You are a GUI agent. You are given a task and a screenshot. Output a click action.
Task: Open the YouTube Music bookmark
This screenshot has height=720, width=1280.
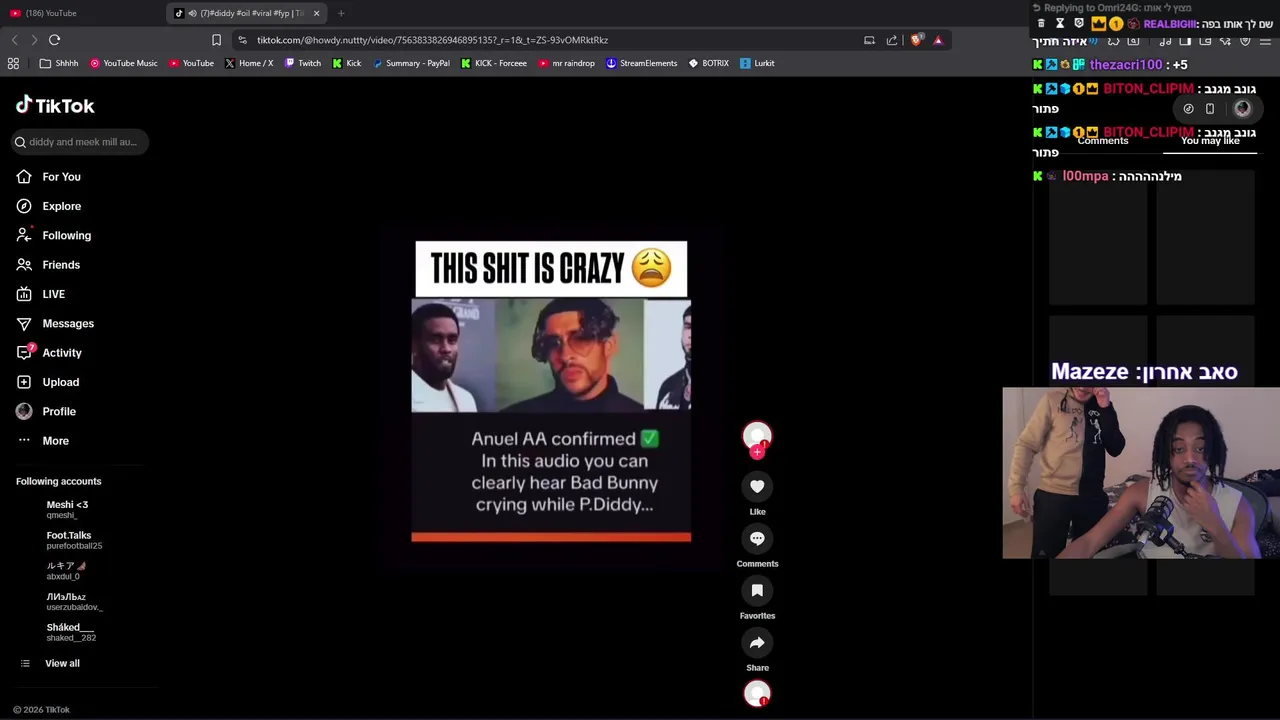(x=124, y=63)
